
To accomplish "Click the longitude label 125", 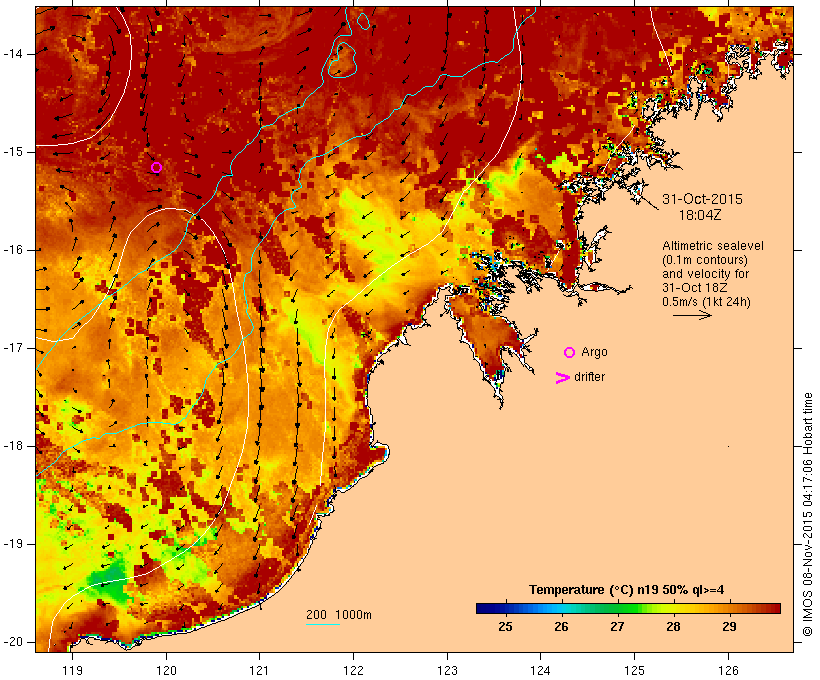I will [634, 671].
